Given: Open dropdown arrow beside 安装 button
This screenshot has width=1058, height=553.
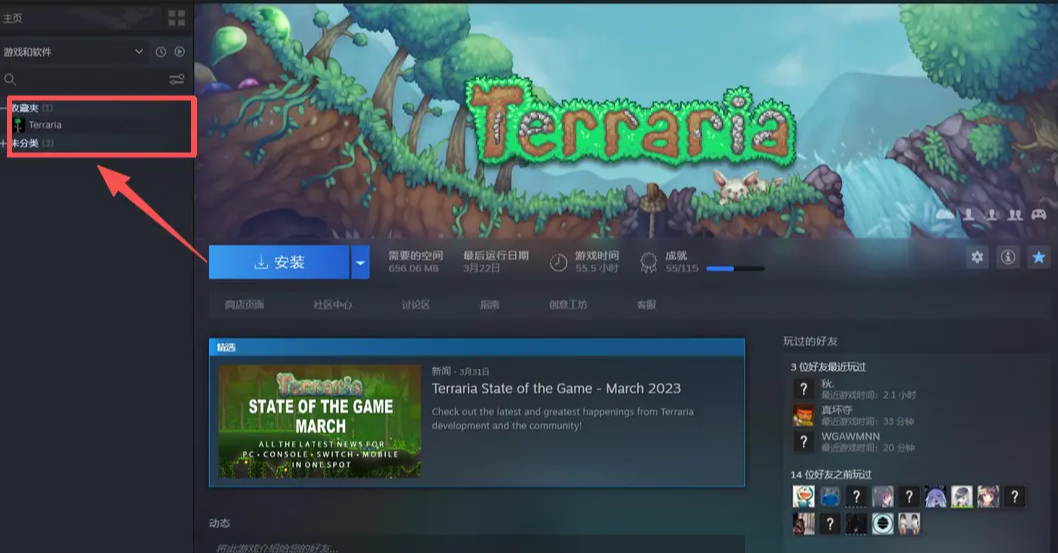Looking at the screenshot, I should (360, 263).
